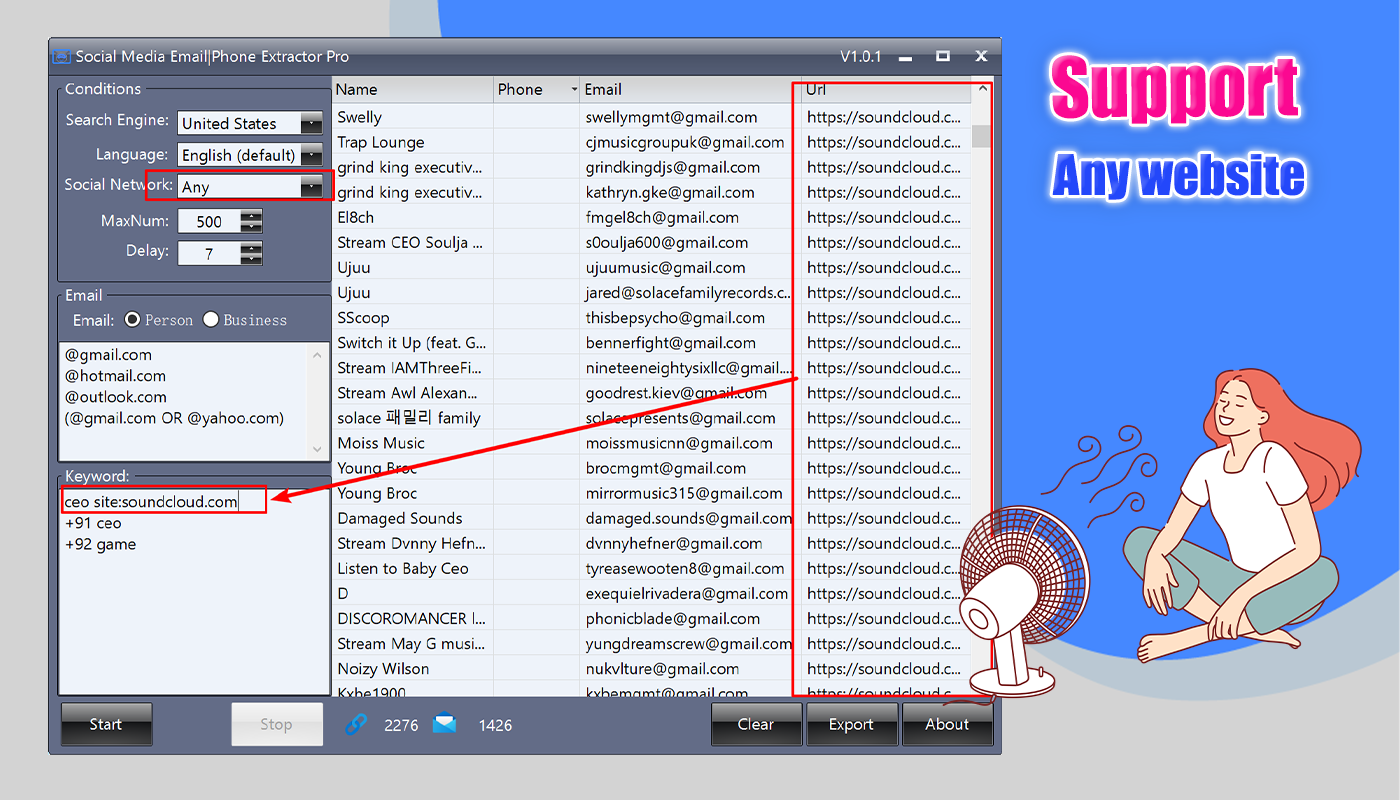Select the 'Swelly' name cell
Screen dimensions: 1400x800
coord(360,117)
